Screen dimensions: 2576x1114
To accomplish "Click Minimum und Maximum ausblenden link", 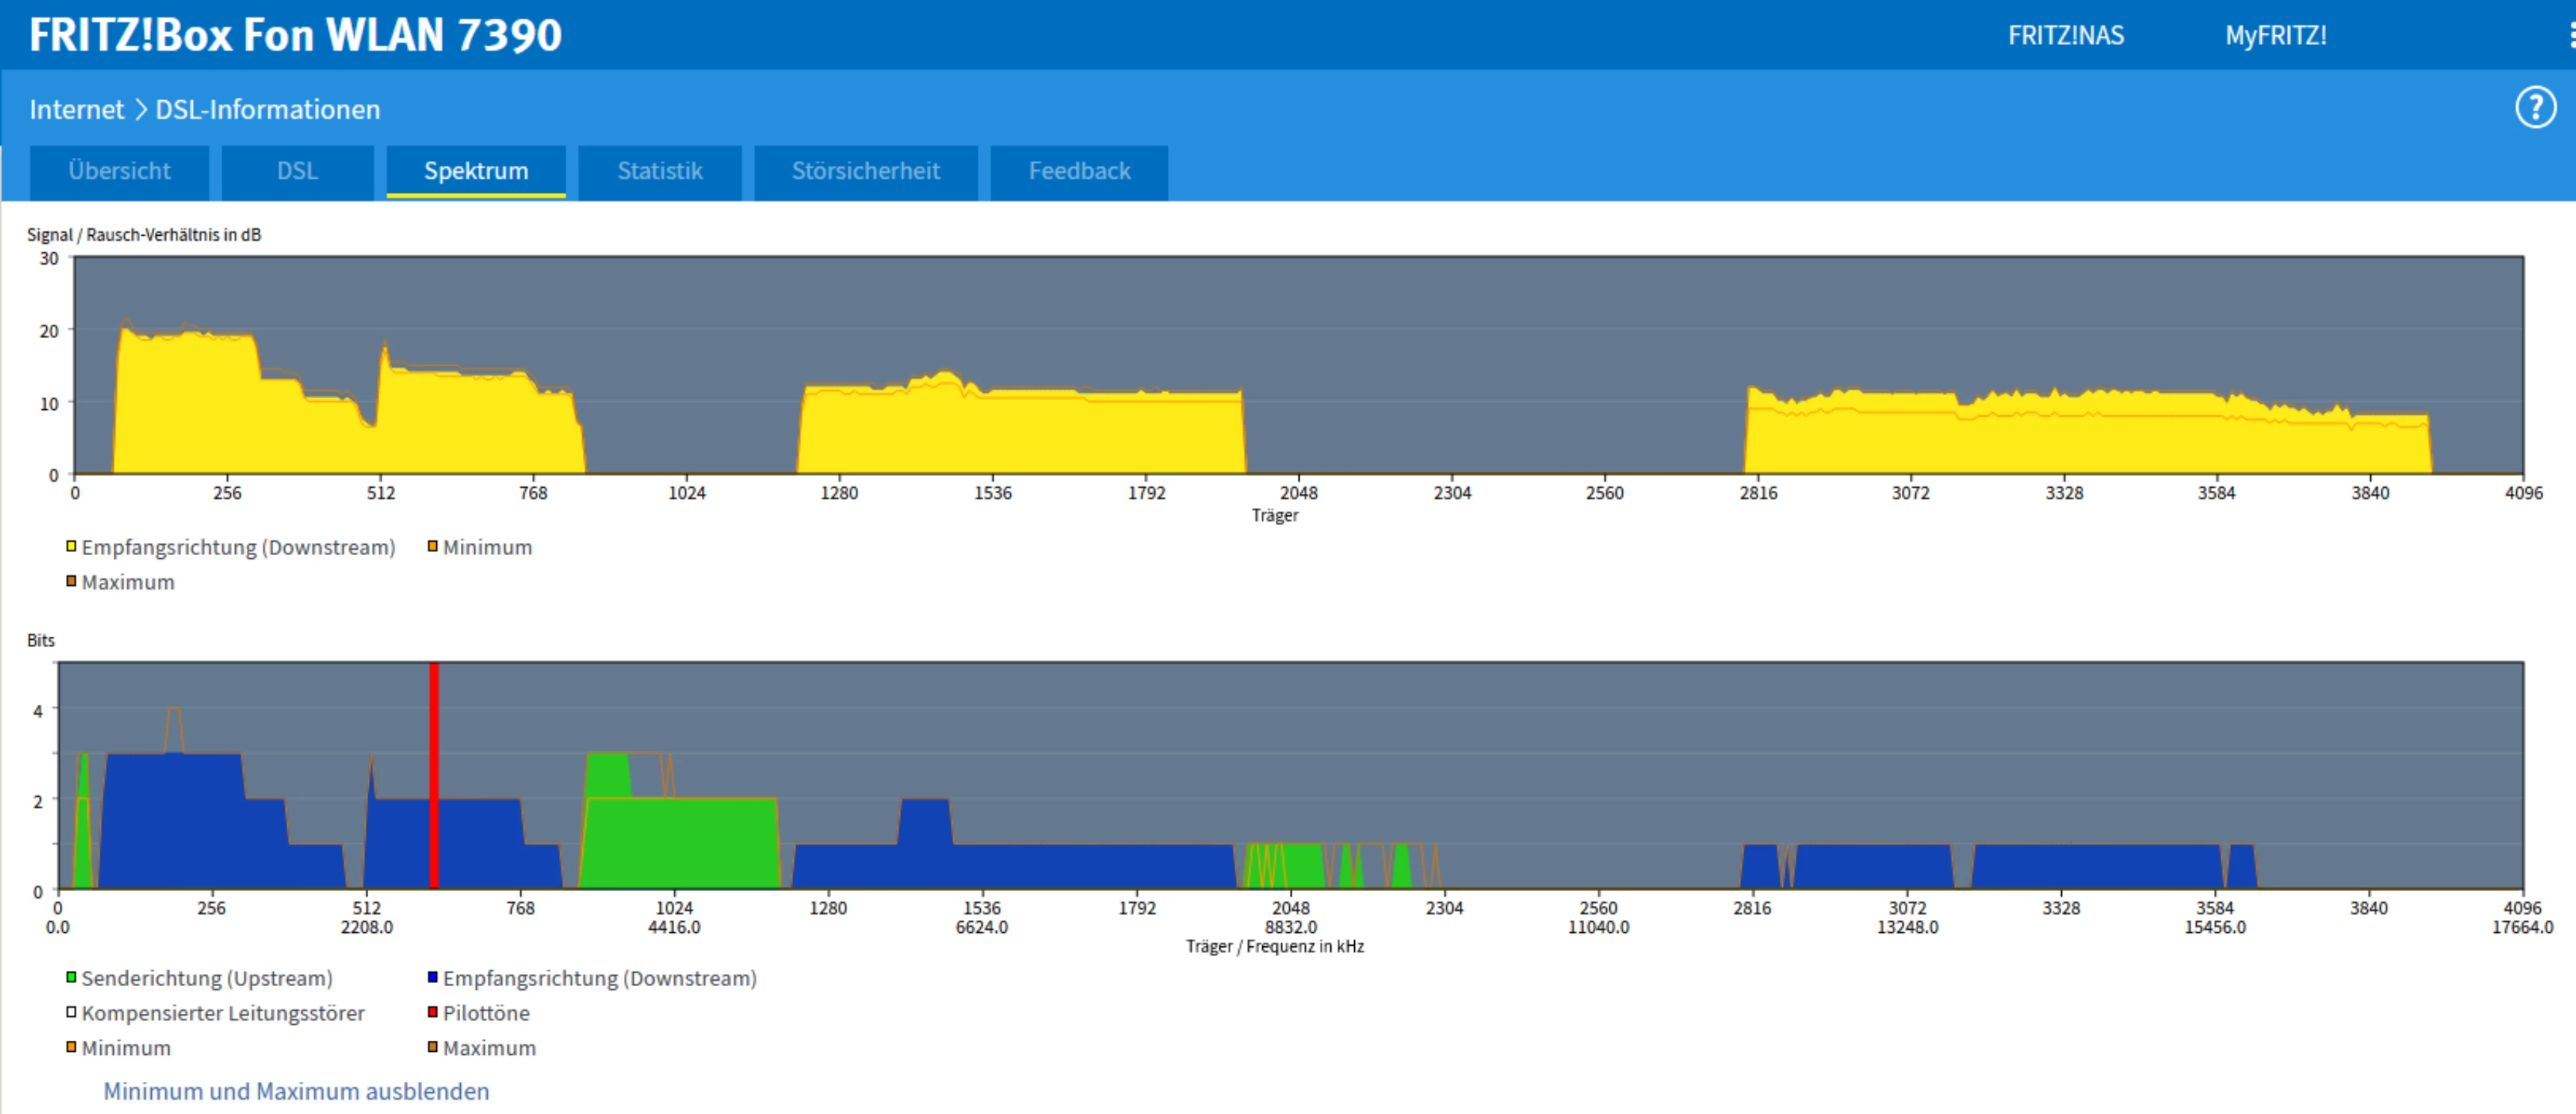I will click(x=296, y=1091).
